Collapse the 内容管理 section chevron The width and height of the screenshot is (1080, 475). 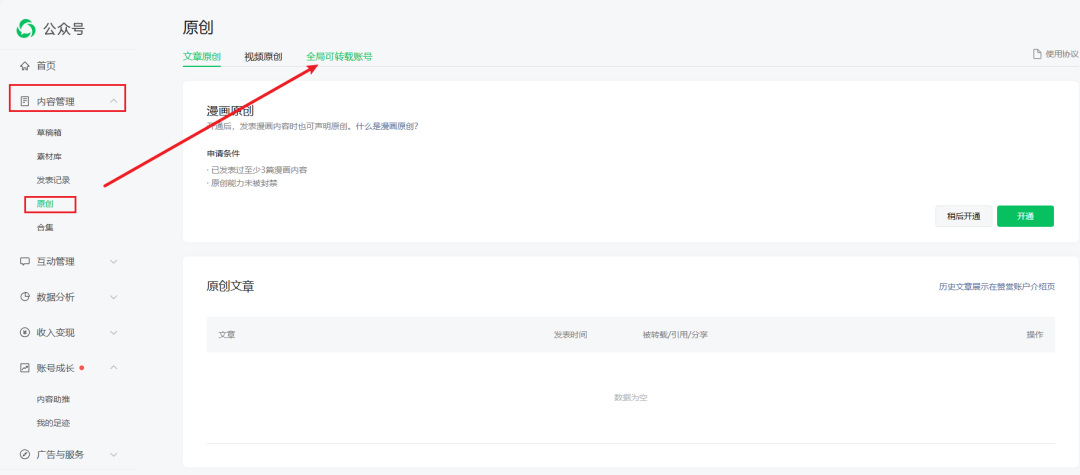tap(114, 101)
